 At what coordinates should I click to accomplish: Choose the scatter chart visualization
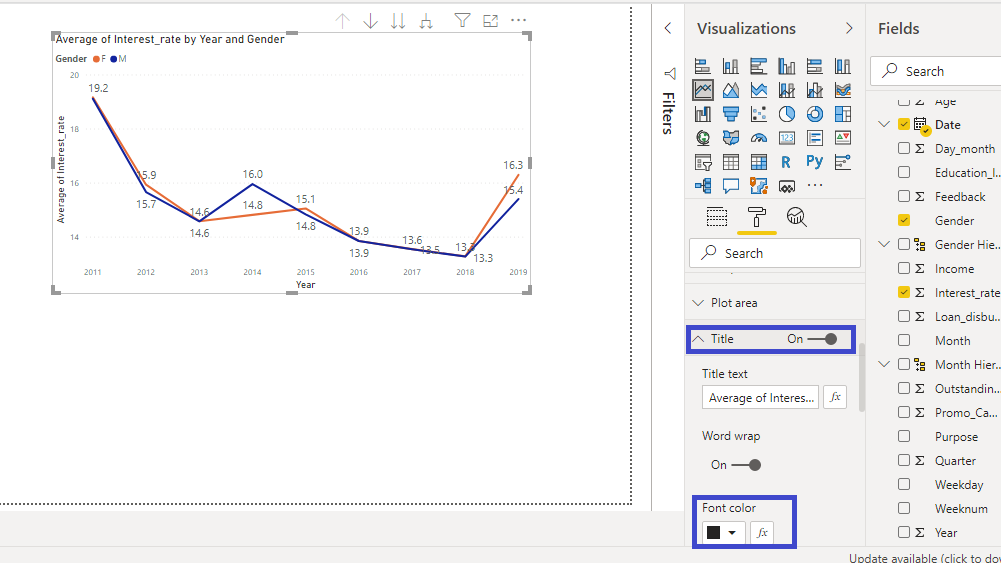[759, 114]
